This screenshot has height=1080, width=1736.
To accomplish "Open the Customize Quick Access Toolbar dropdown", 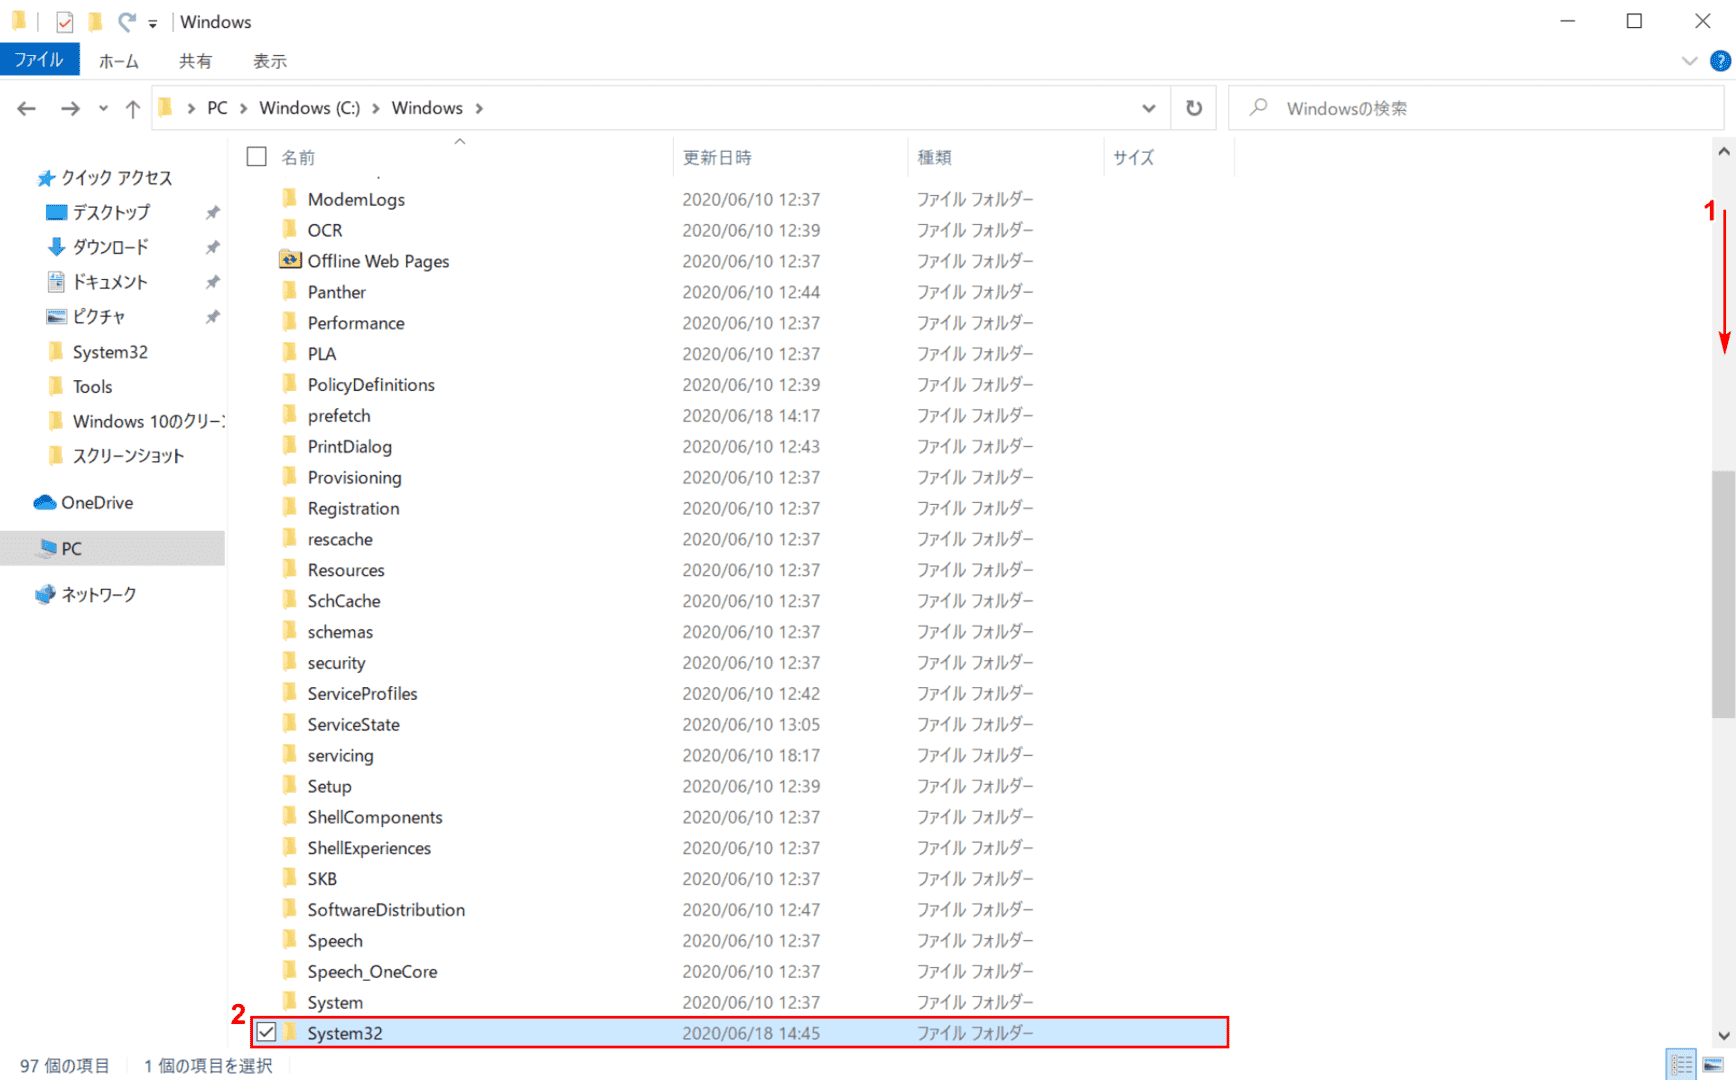I will (x=153, y=23).
